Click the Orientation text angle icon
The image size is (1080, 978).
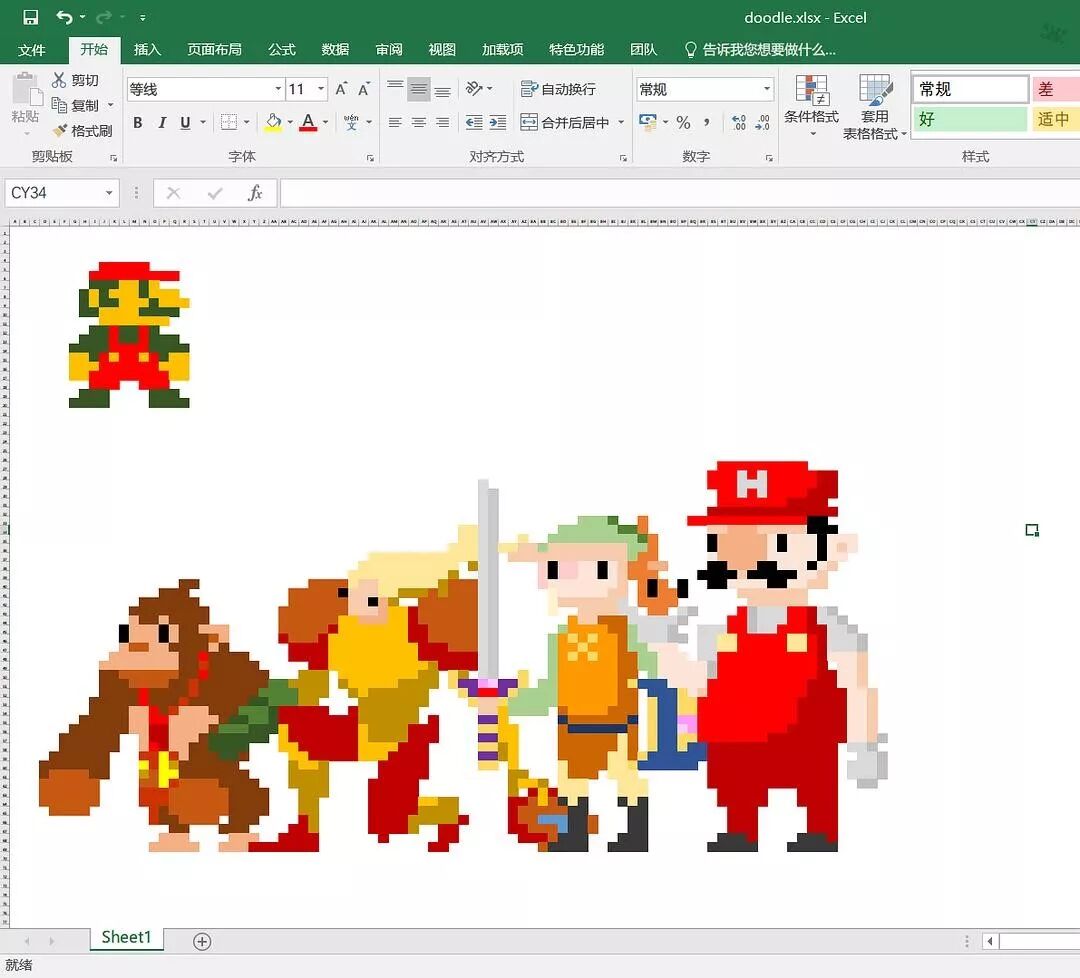475,88
